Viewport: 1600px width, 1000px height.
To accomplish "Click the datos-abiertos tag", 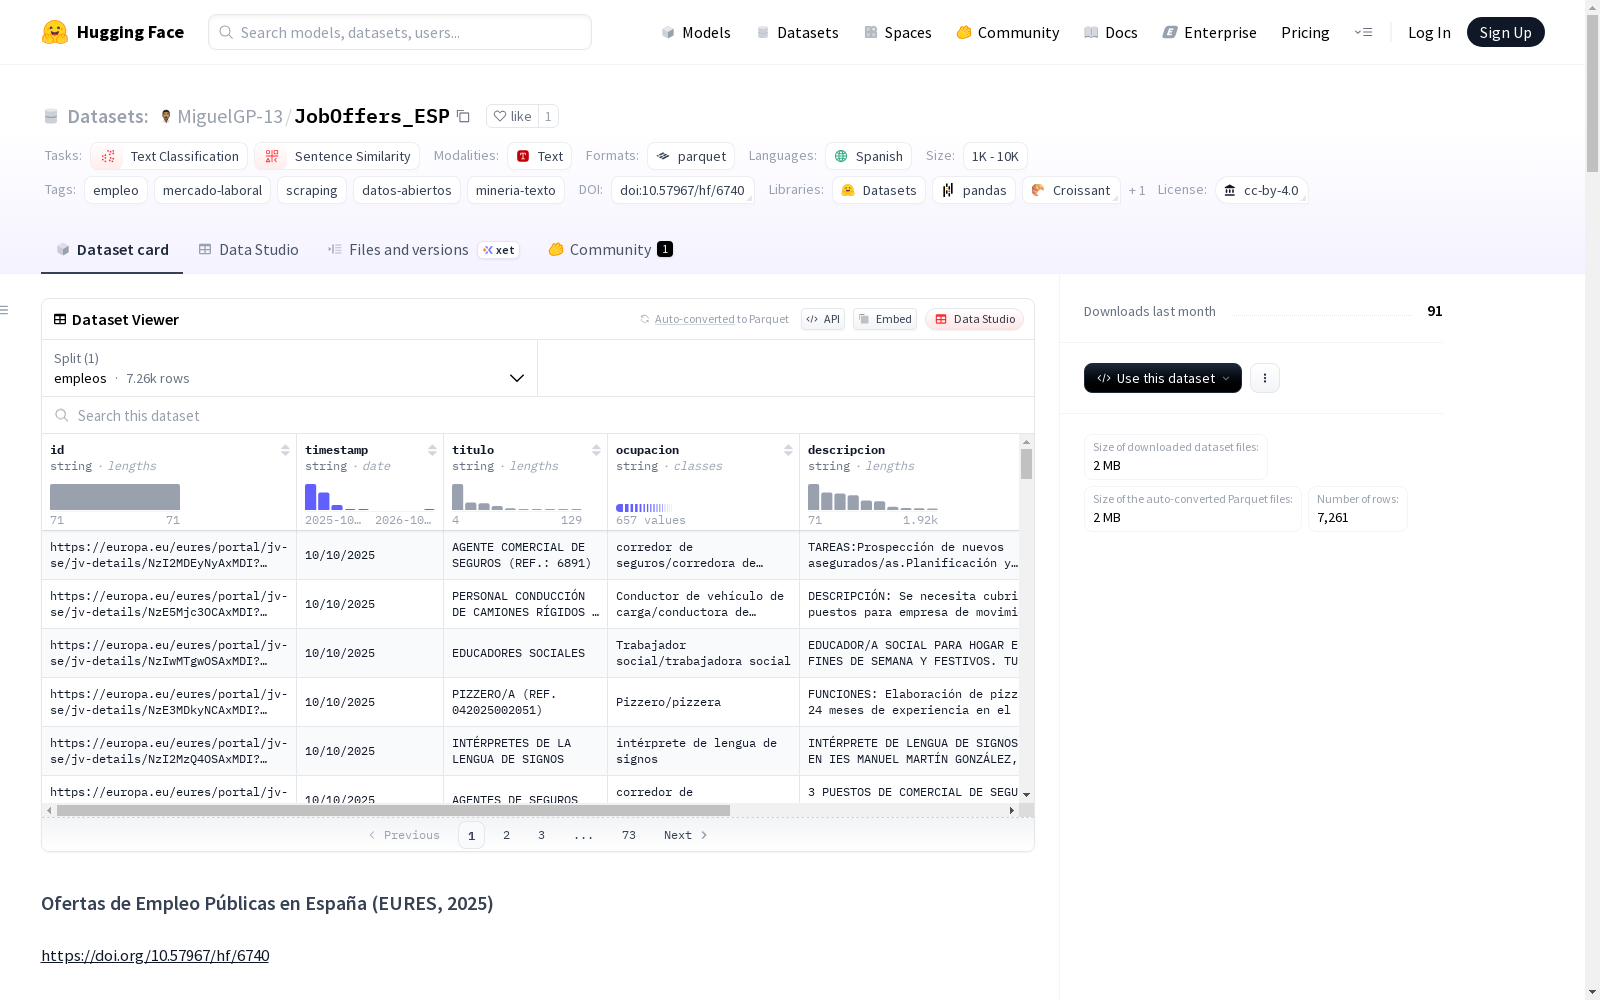I will tap(407, 190).
